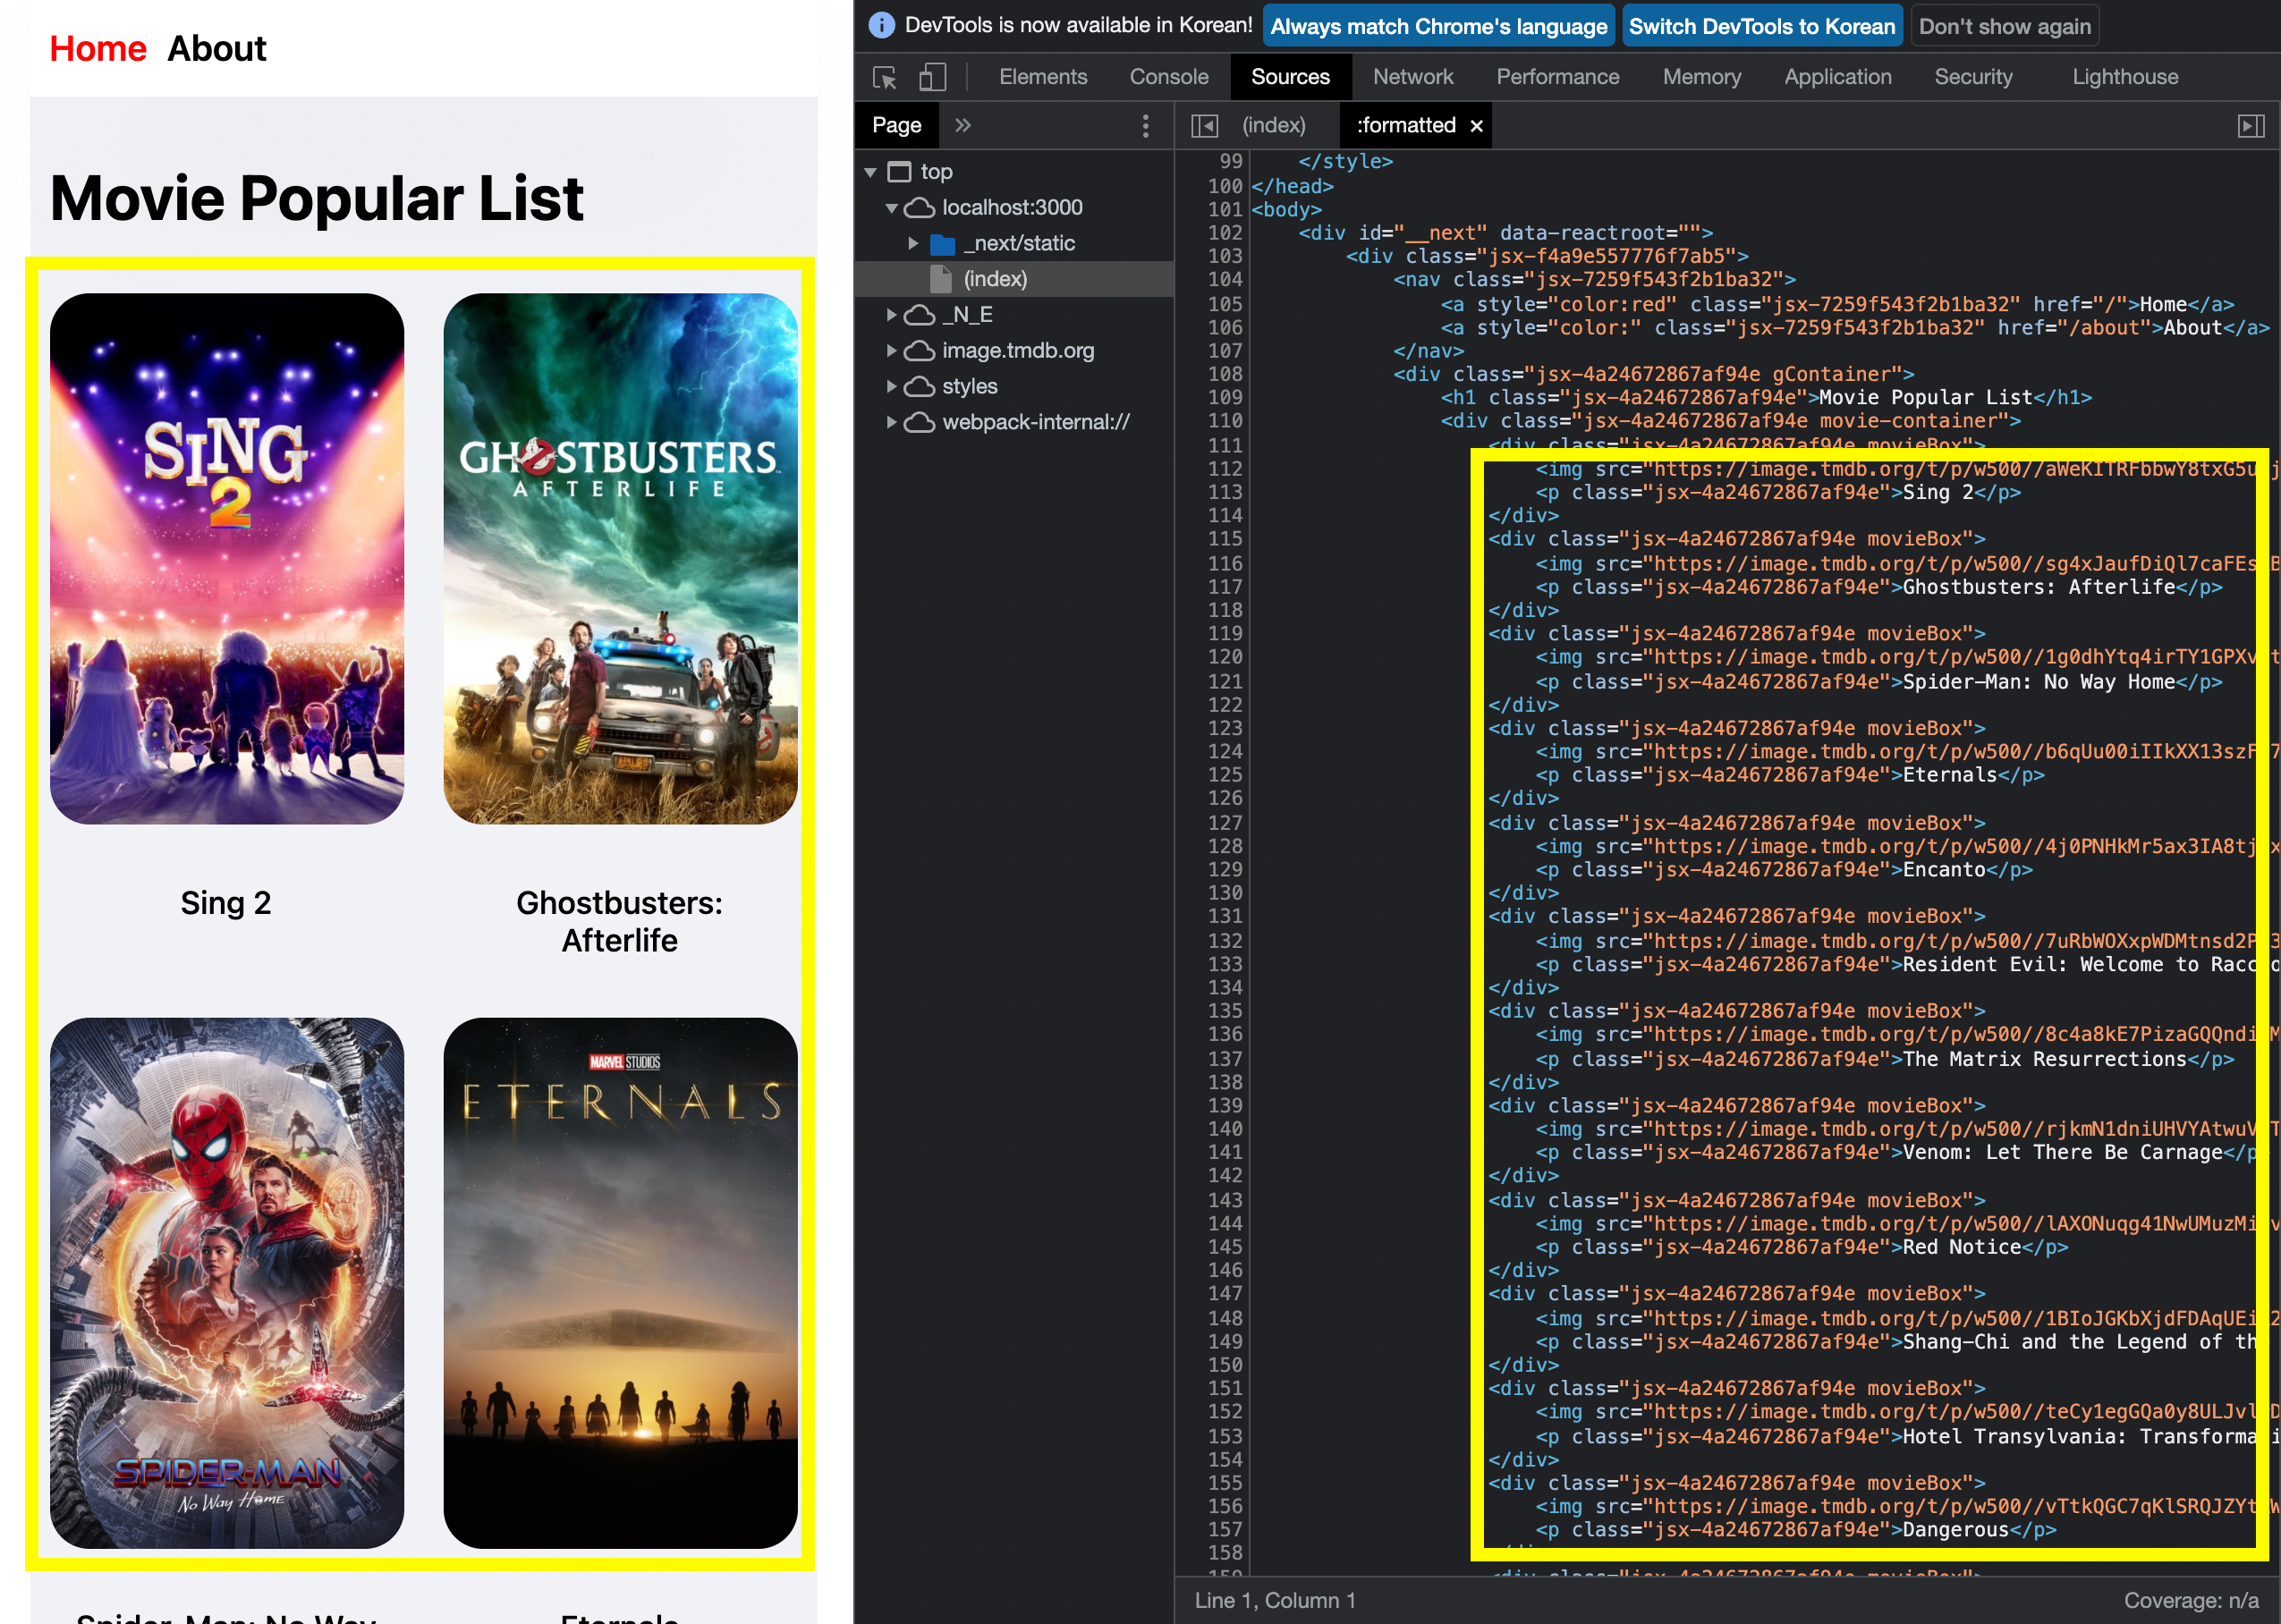
Task: Open the Lighthouse tab
Action: 2124,77
